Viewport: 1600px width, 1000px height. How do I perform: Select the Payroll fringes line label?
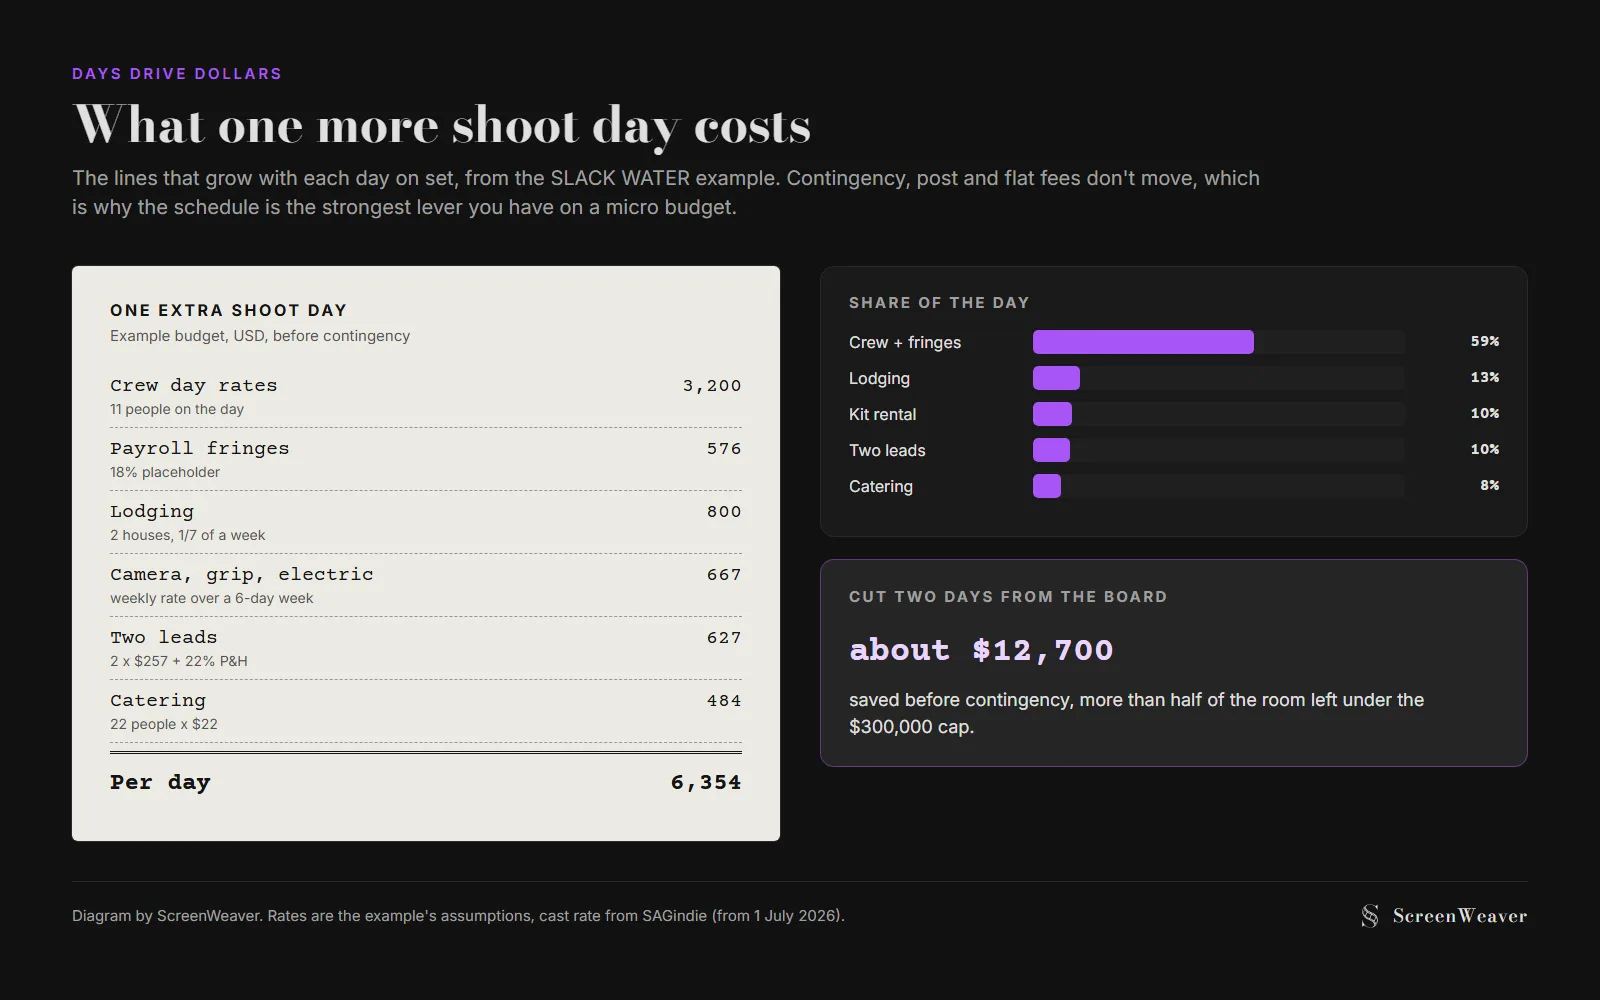tap(200, 448)
